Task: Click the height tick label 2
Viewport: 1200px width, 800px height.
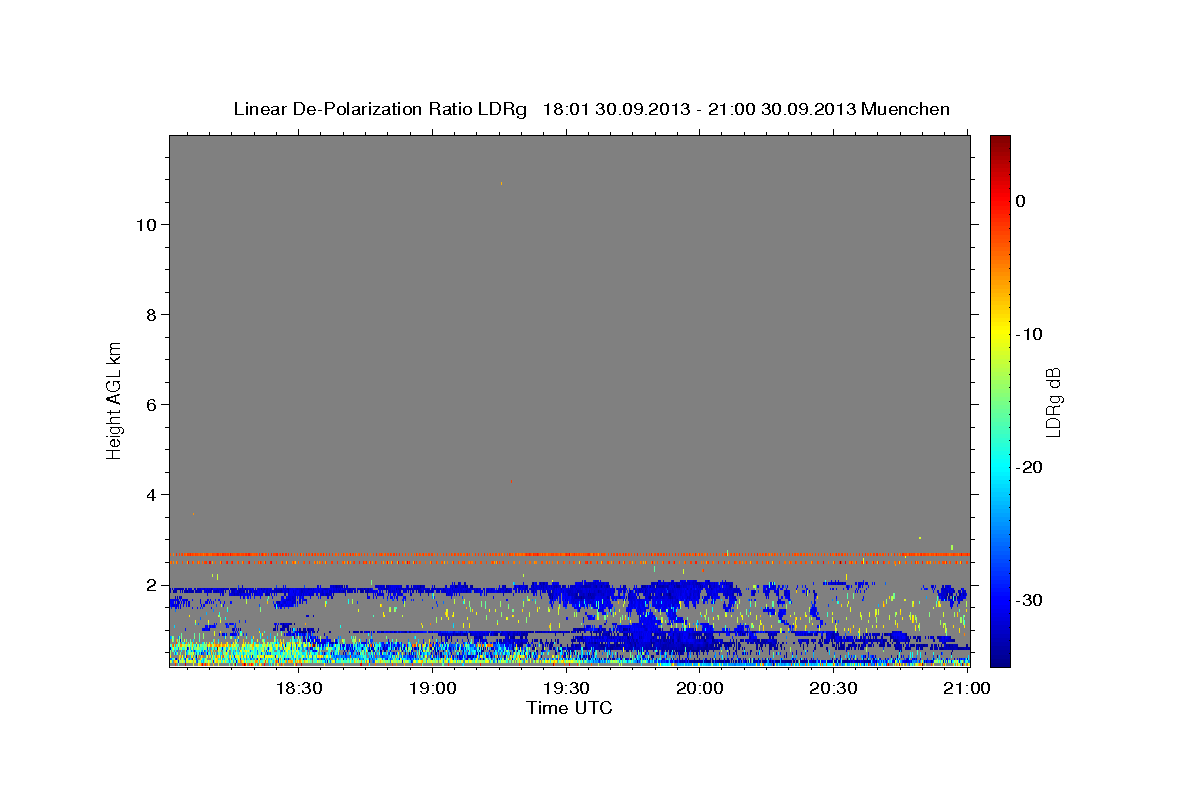Action: click(x=151, y=585)
